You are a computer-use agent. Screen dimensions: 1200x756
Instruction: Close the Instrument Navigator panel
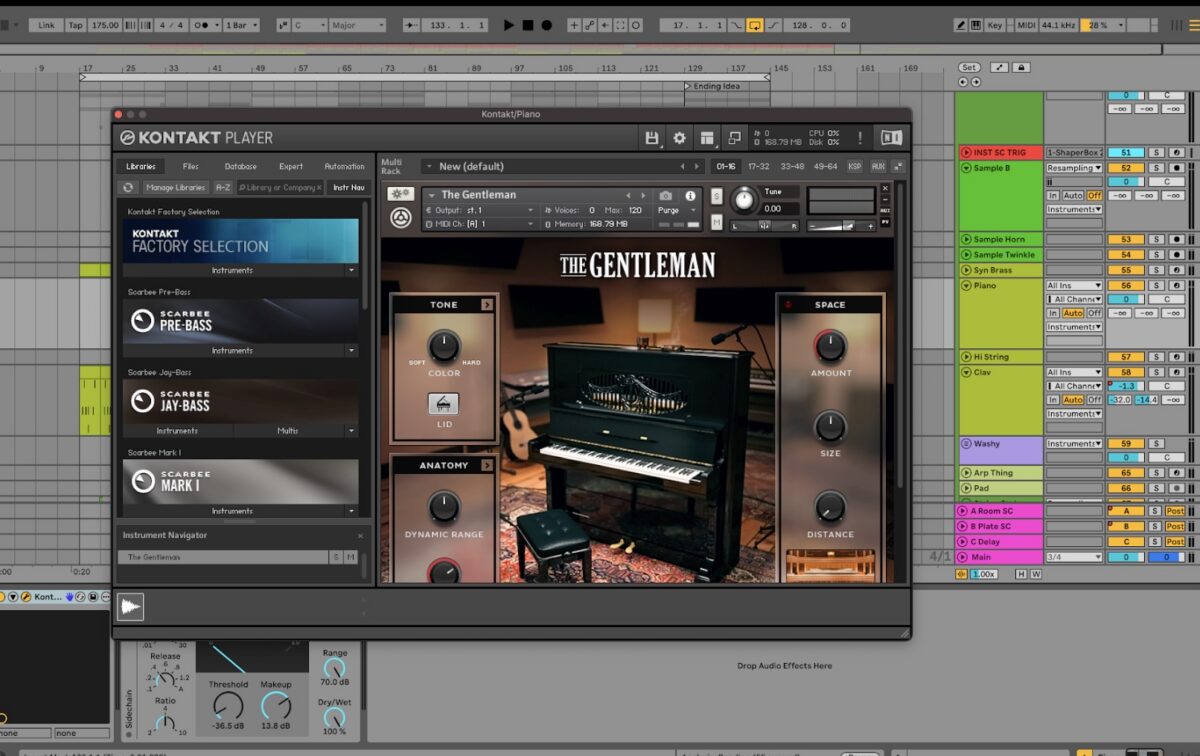(x=361, y=536)
